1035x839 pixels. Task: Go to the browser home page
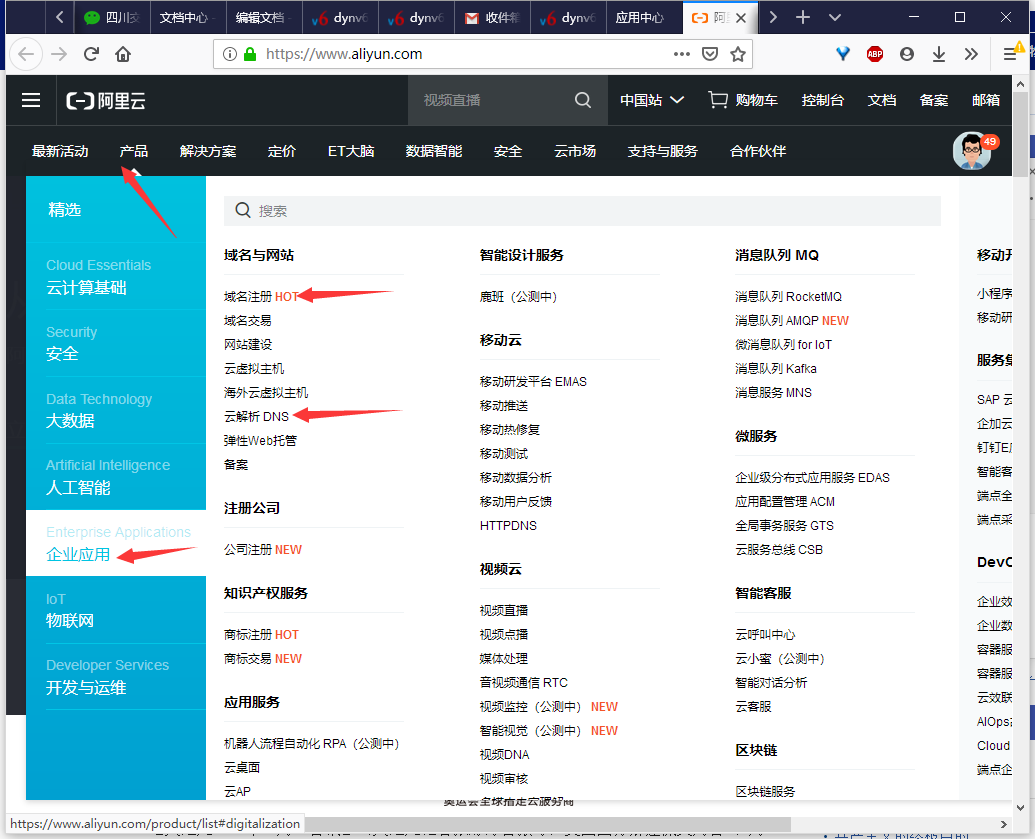[x=123, y=54]
